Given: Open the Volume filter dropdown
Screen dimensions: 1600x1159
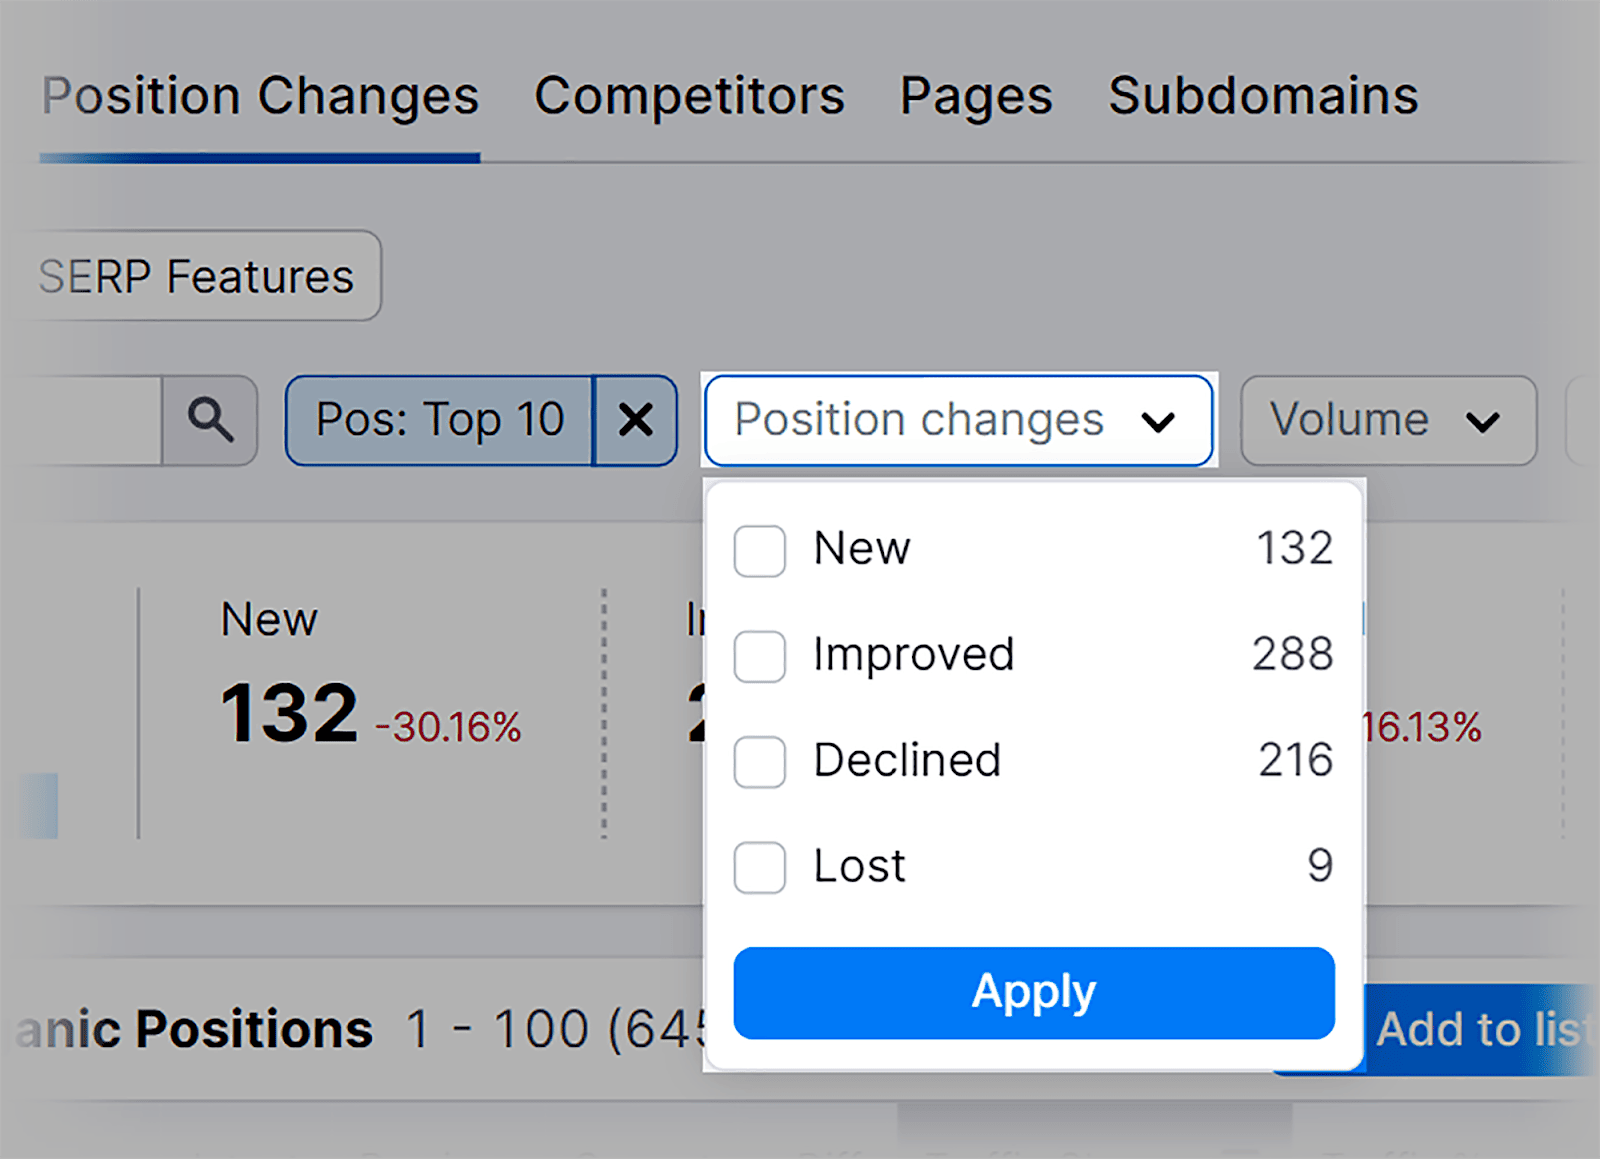Looking at the screenshot, I should [1387, 420].
